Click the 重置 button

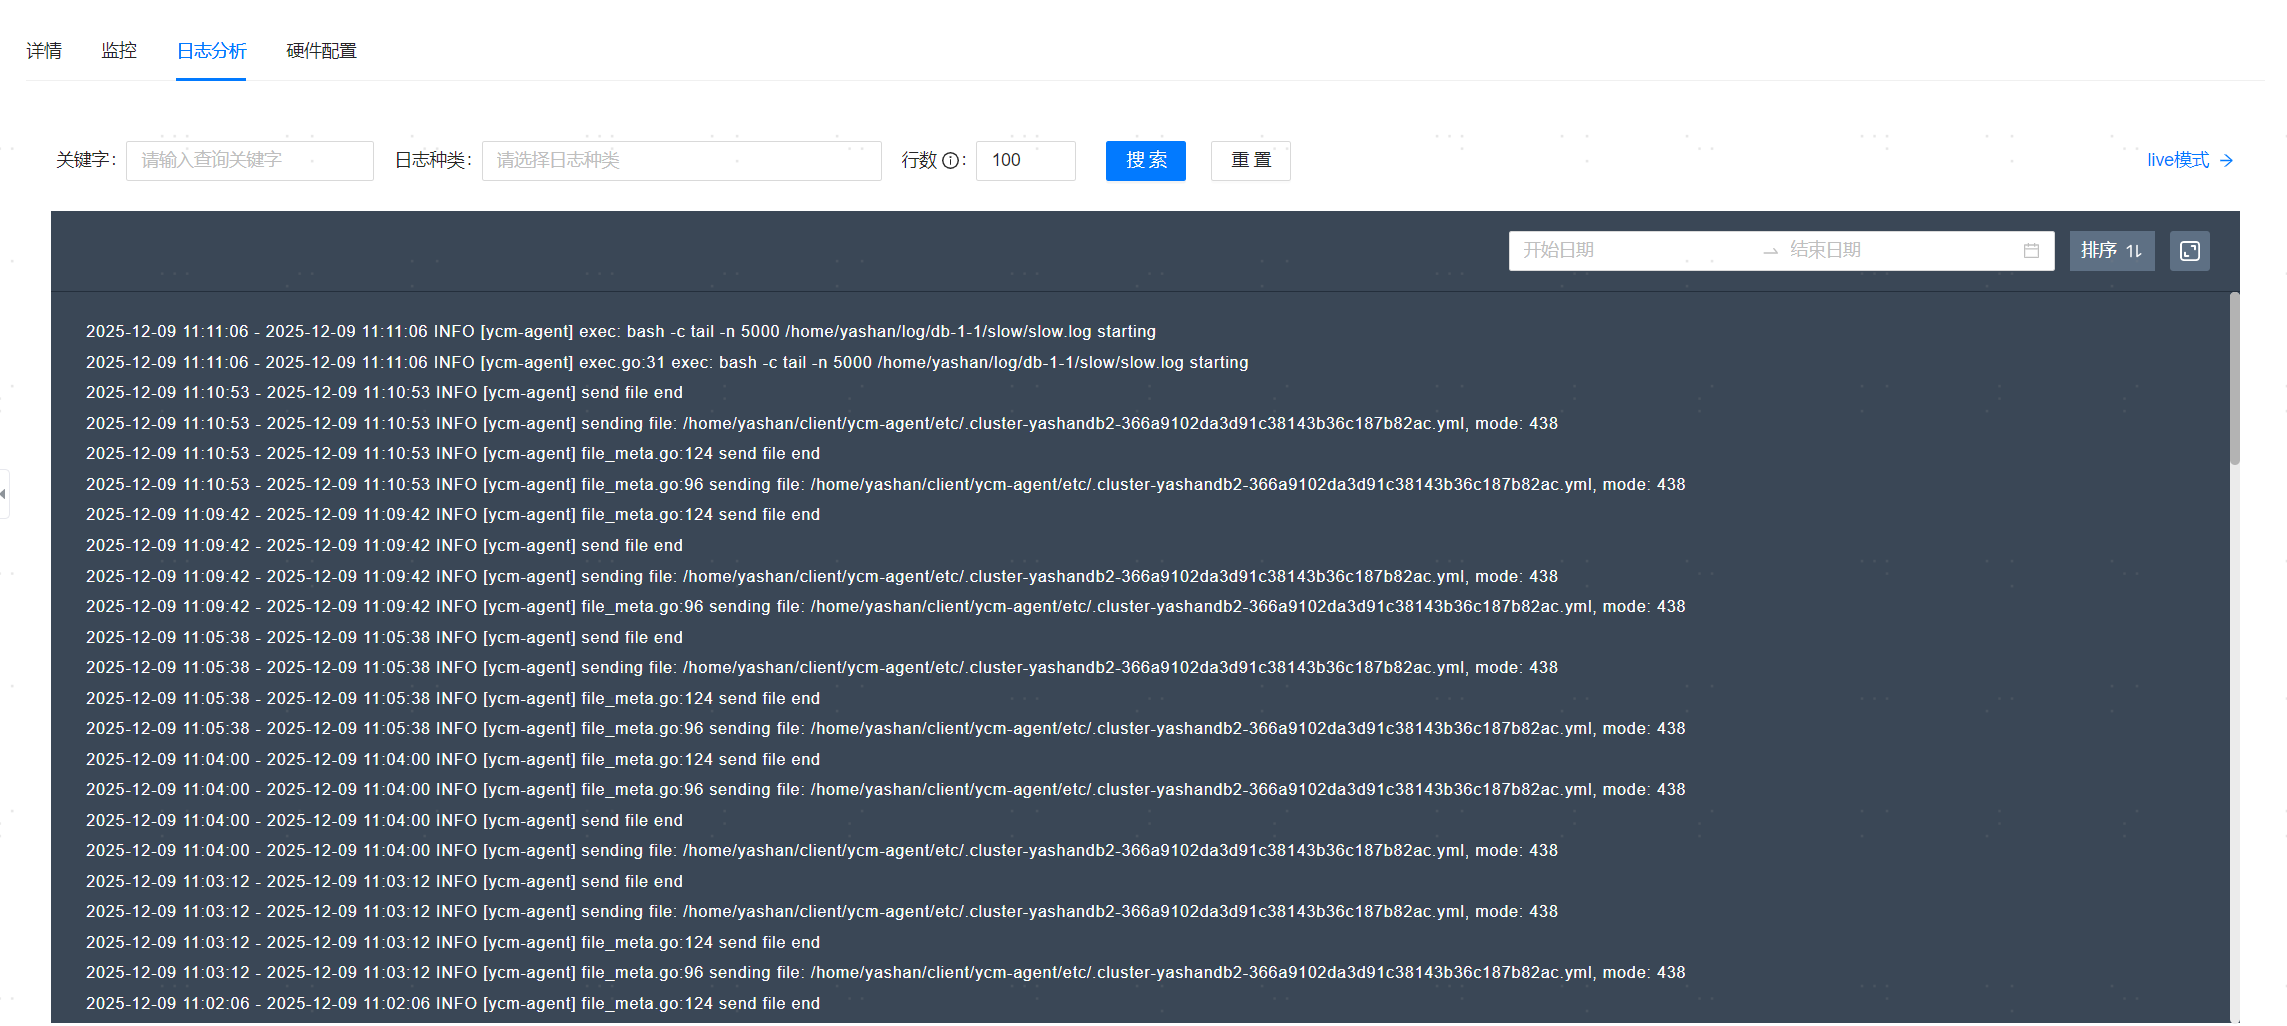coord(1250,161)
